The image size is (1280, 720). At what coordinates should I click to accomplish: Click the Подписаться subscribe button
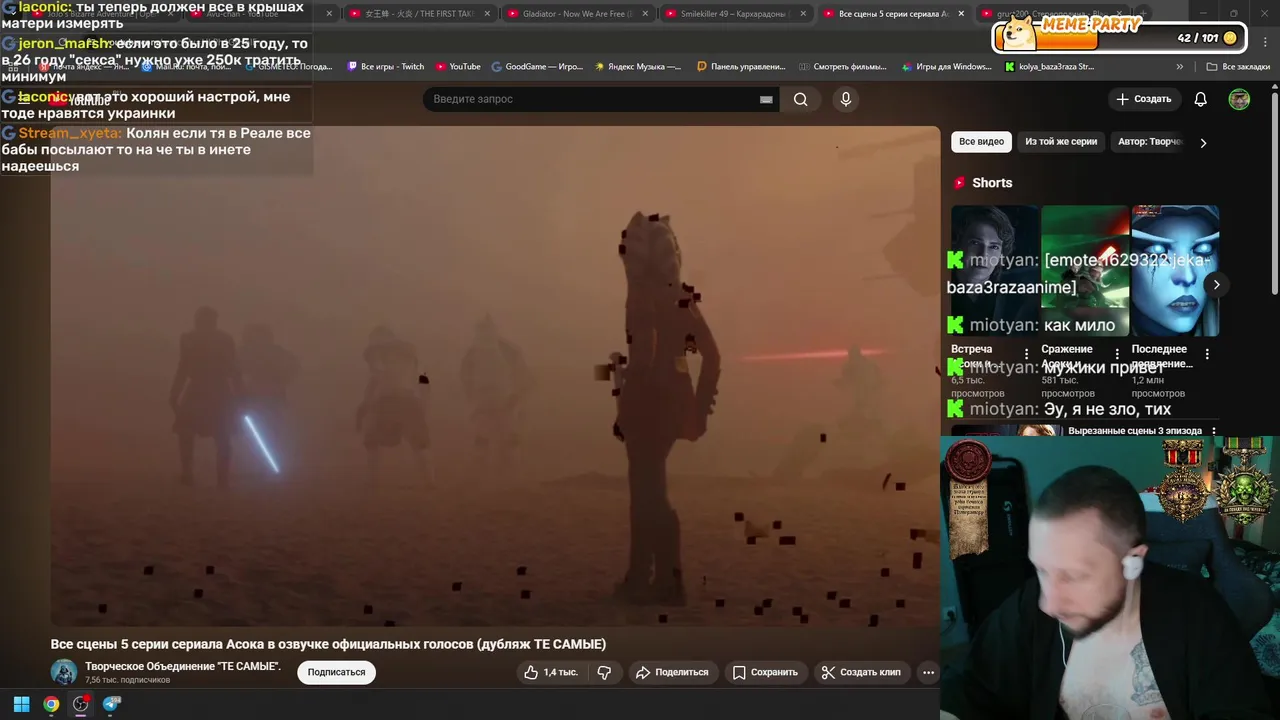(x=336, y=672)
